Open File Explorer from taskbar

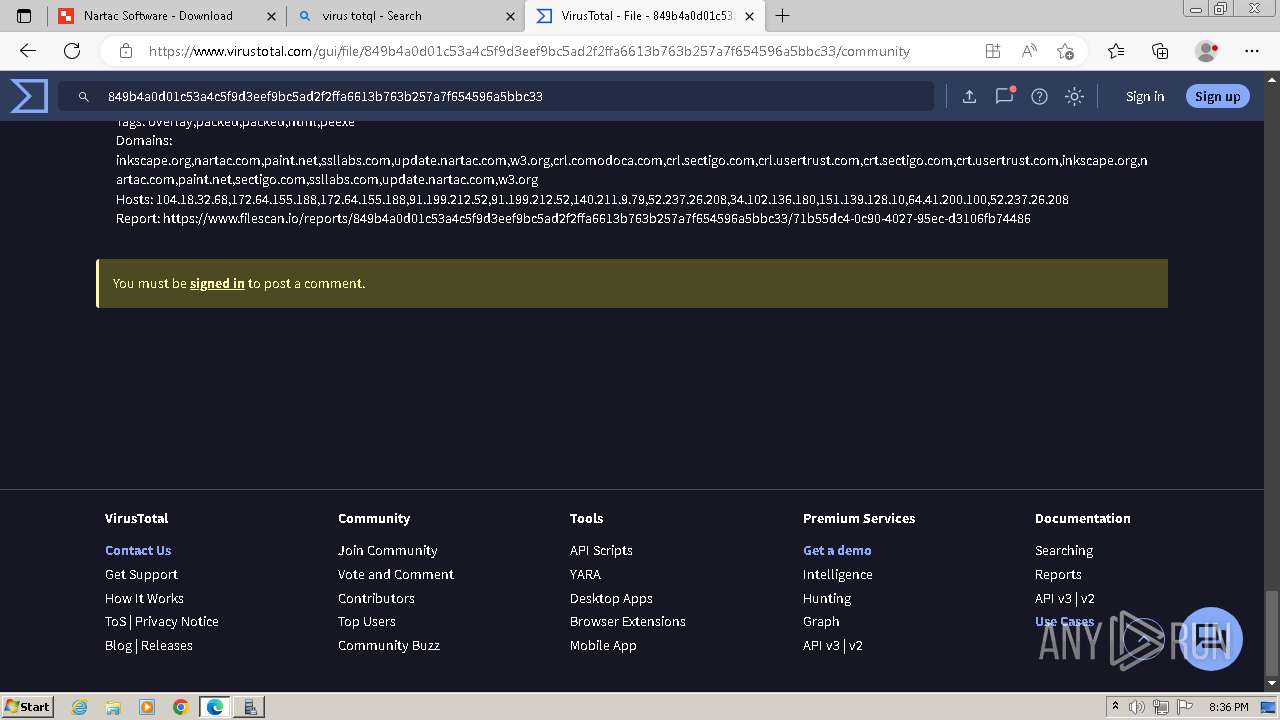click(113, 706)
